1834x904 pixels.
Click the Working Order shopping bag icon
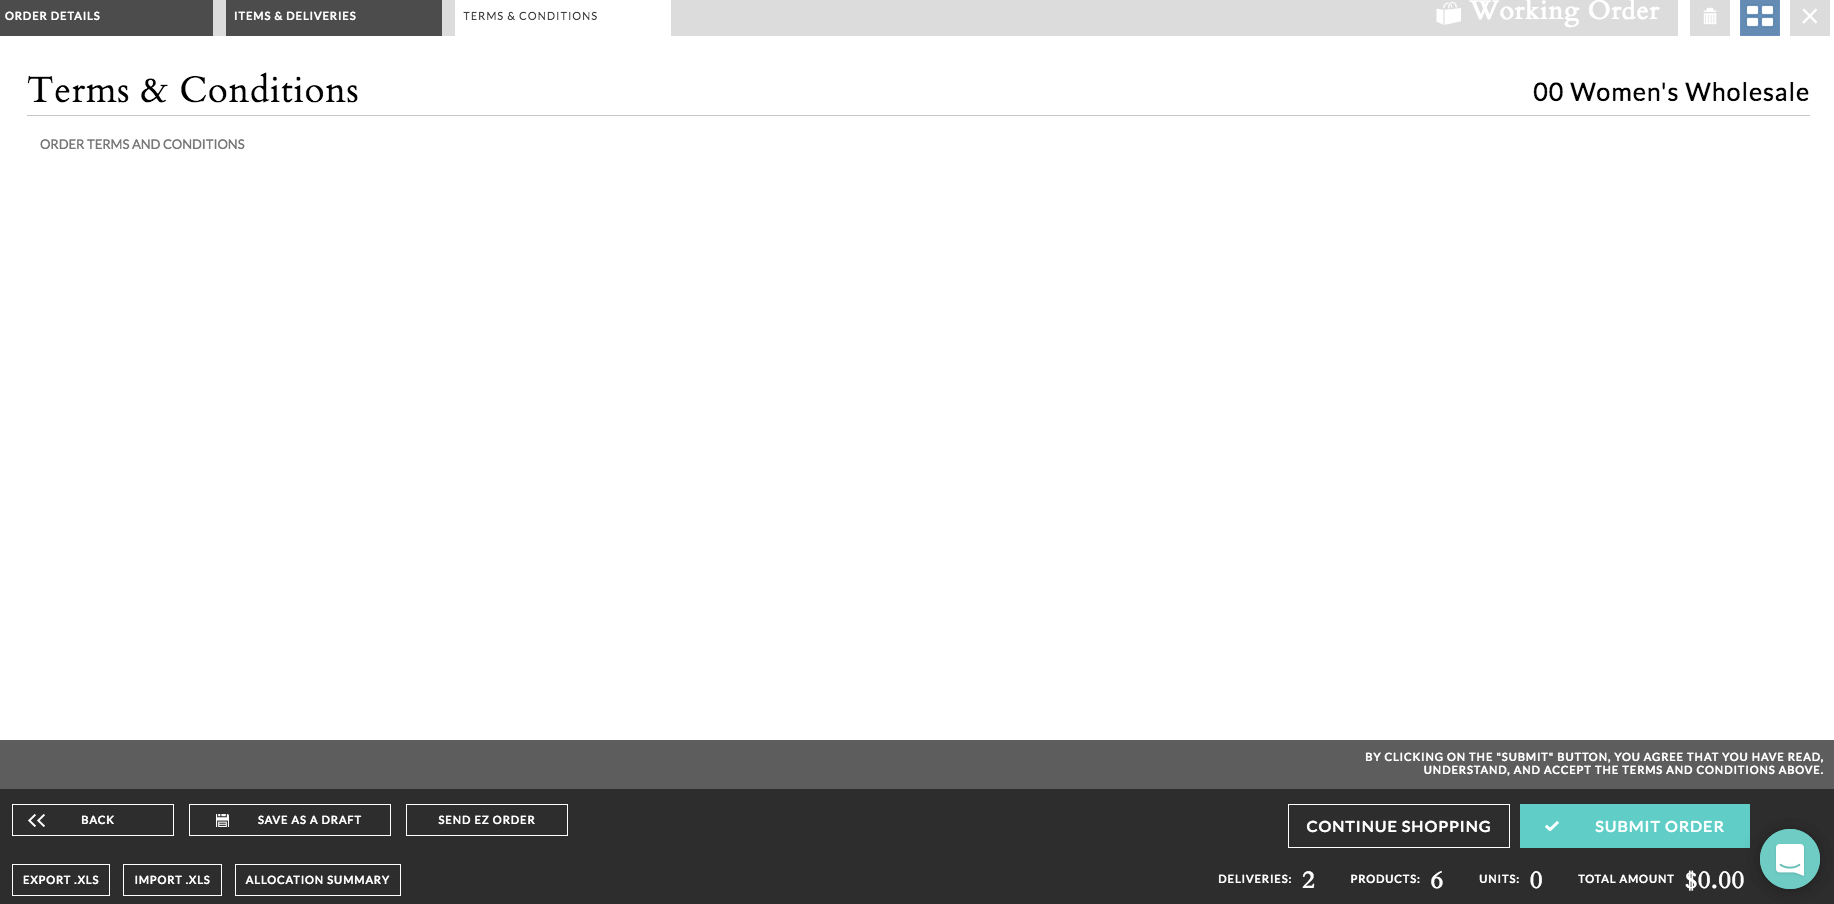1448,14
